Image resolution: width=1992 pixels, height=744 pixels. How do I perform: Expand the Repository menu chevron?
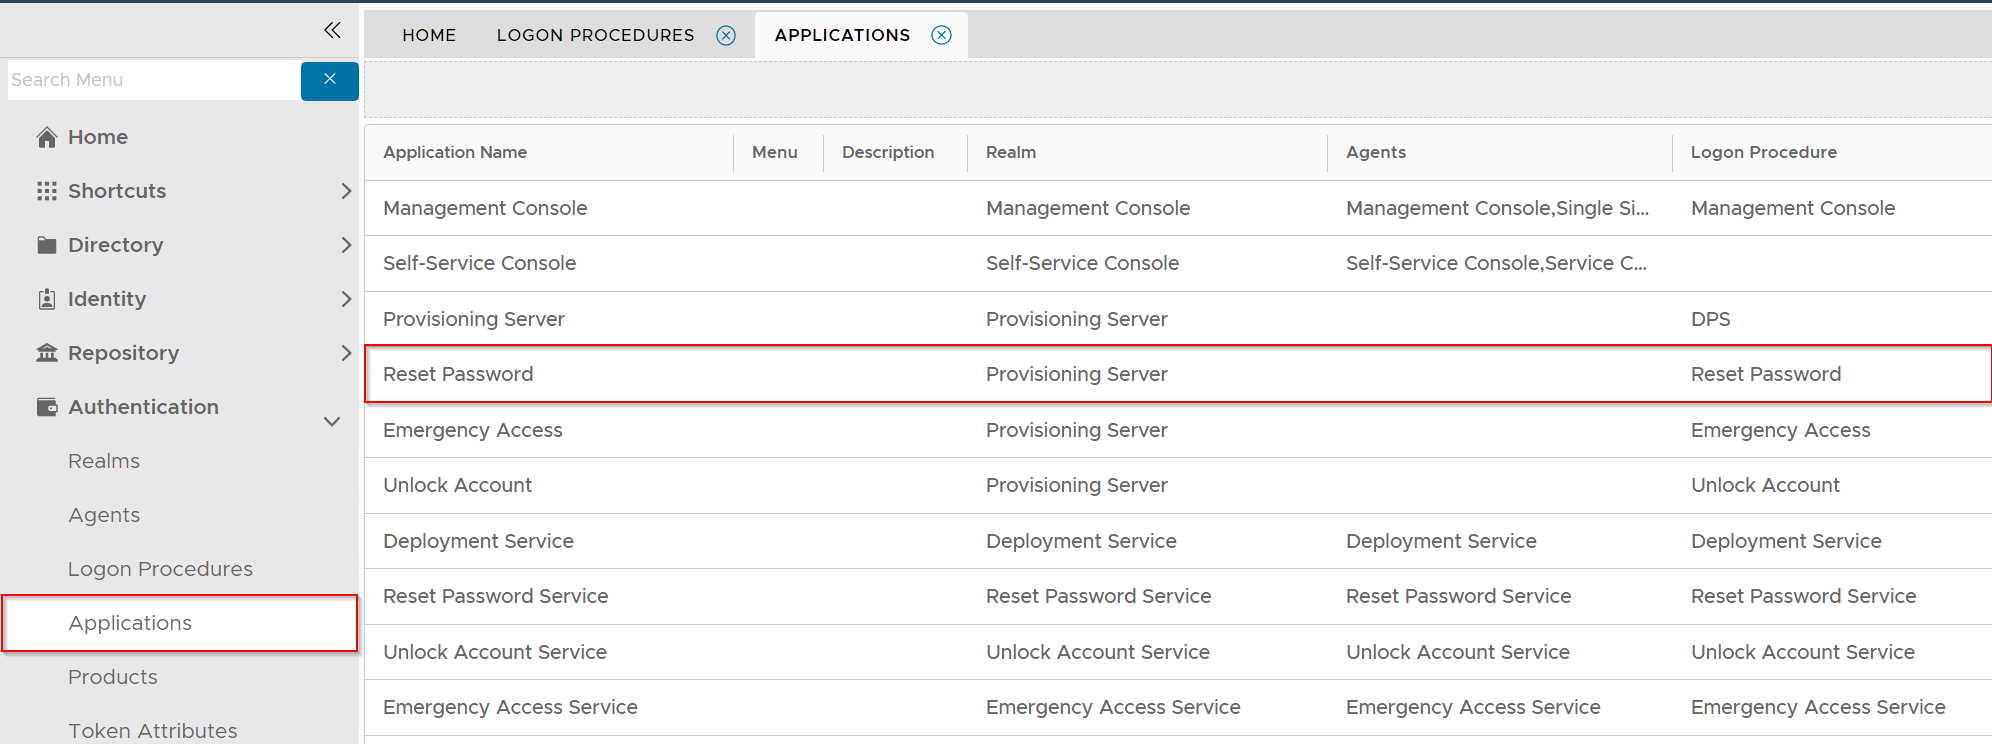pos(345,353)
